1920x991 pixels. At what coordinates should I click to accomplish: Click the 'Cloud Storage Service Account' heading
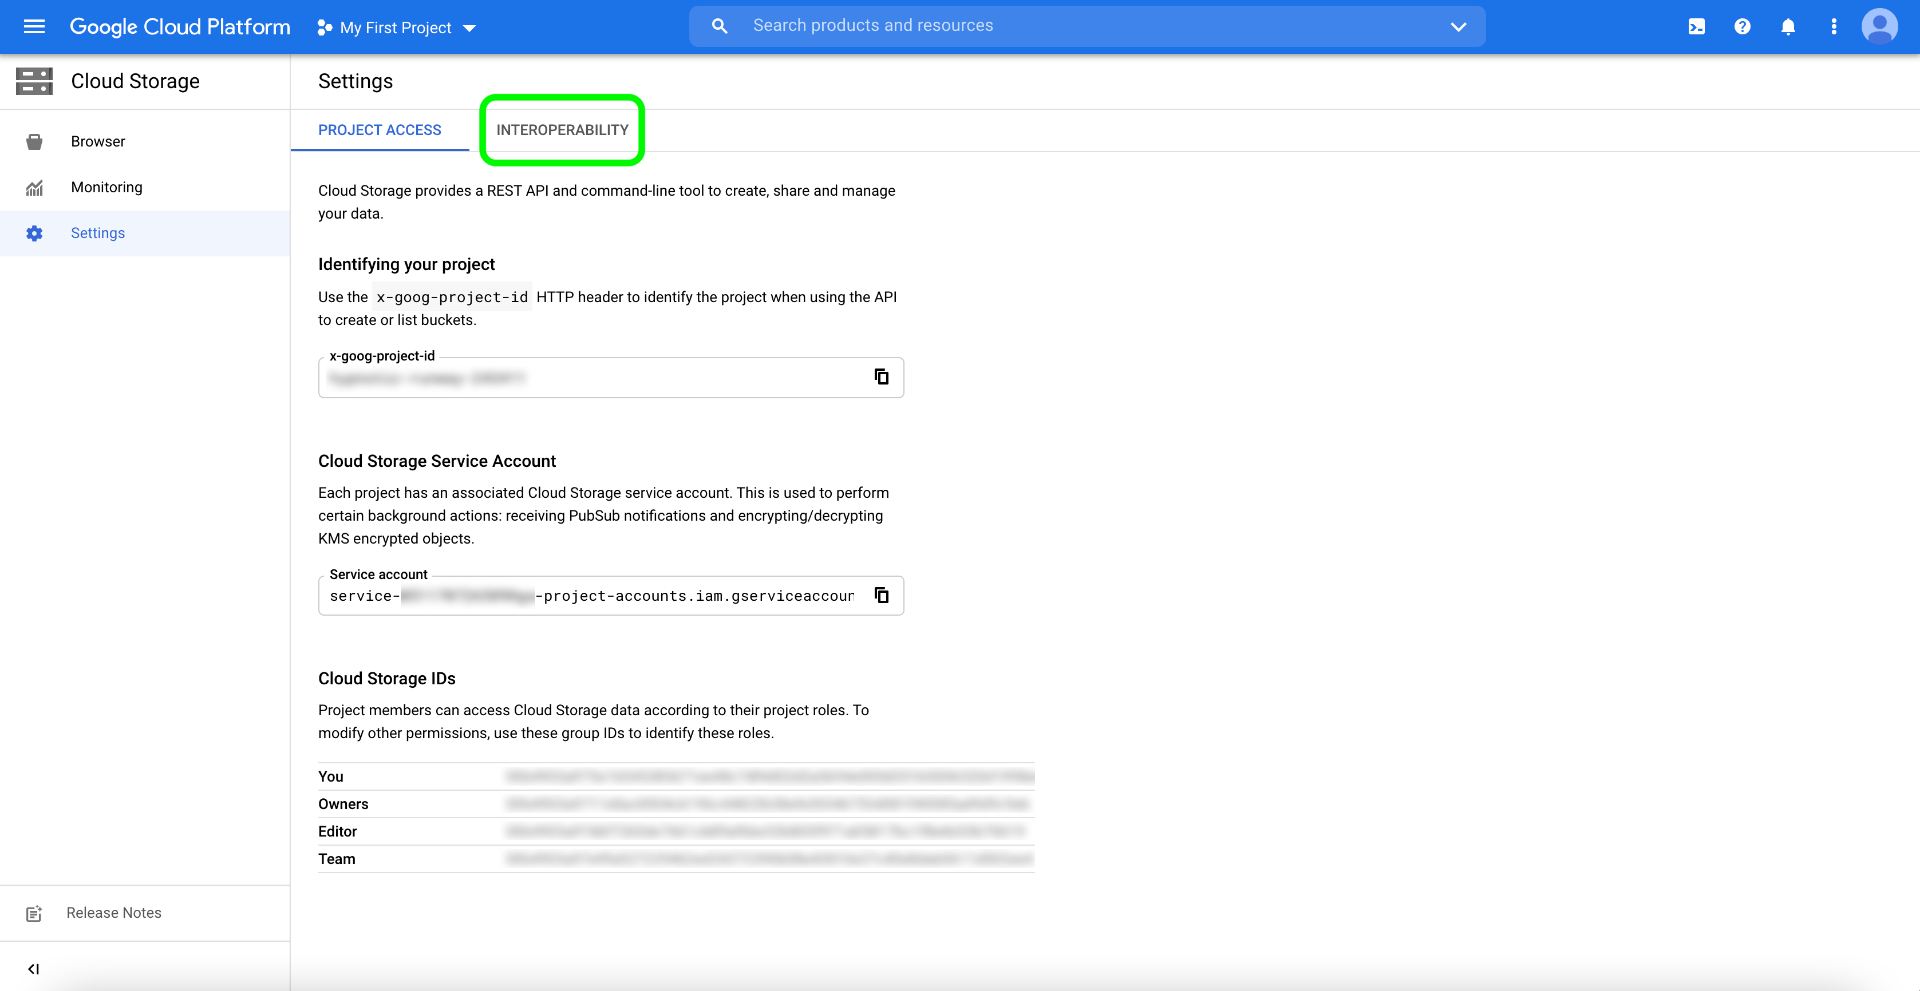(x=437, y=461)
